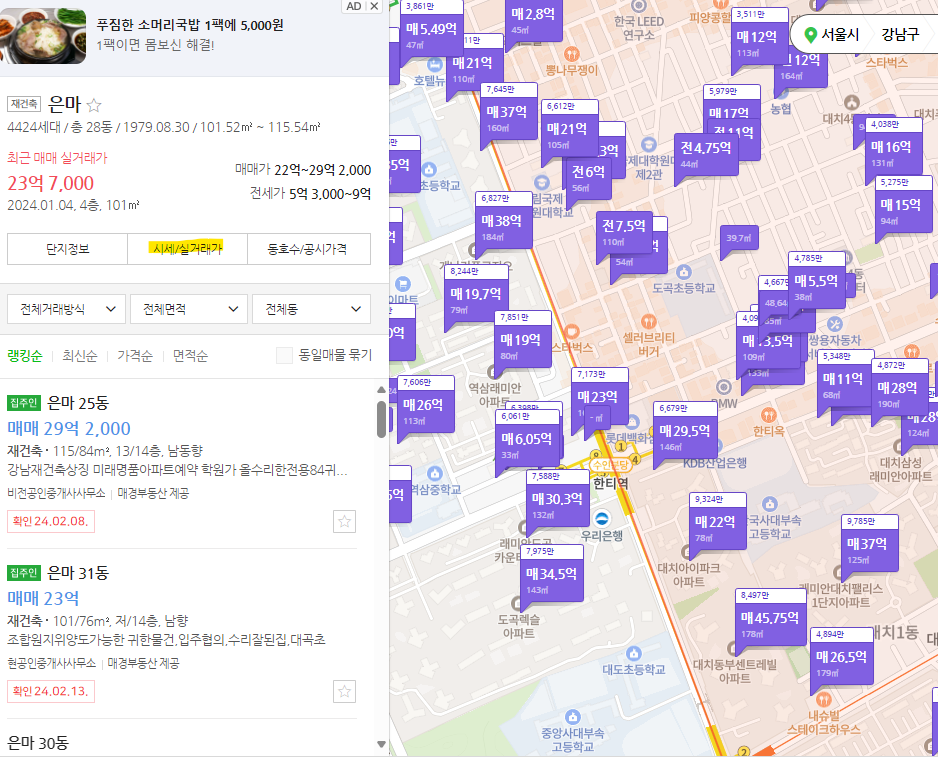Open the 시세/실거래가 tab
938x757 pixels.
click(188, 249)
